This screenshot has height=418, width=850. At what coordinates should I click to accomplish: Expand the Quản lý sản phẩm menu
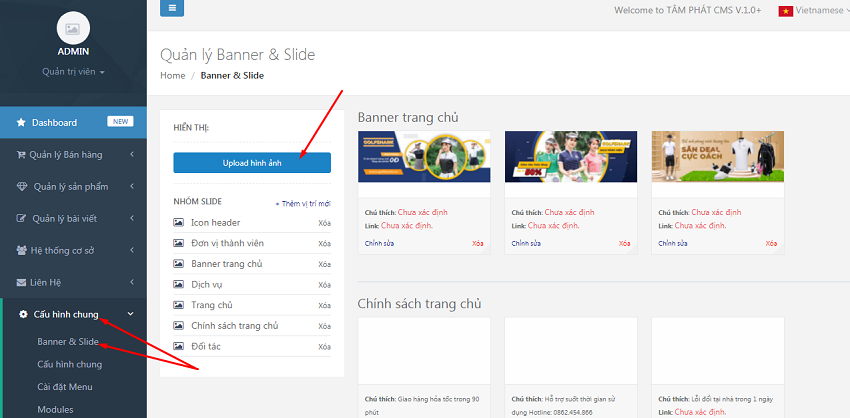(x=73, y=186)
